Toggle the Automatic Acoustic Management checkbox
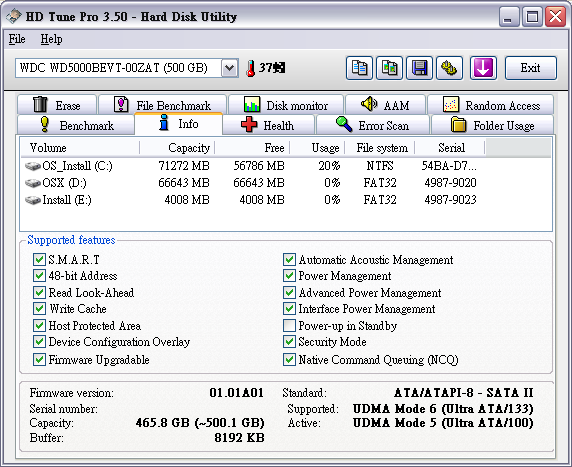Image resolution: width=572 pixels, height=467 pixels. tap(289, 259)
